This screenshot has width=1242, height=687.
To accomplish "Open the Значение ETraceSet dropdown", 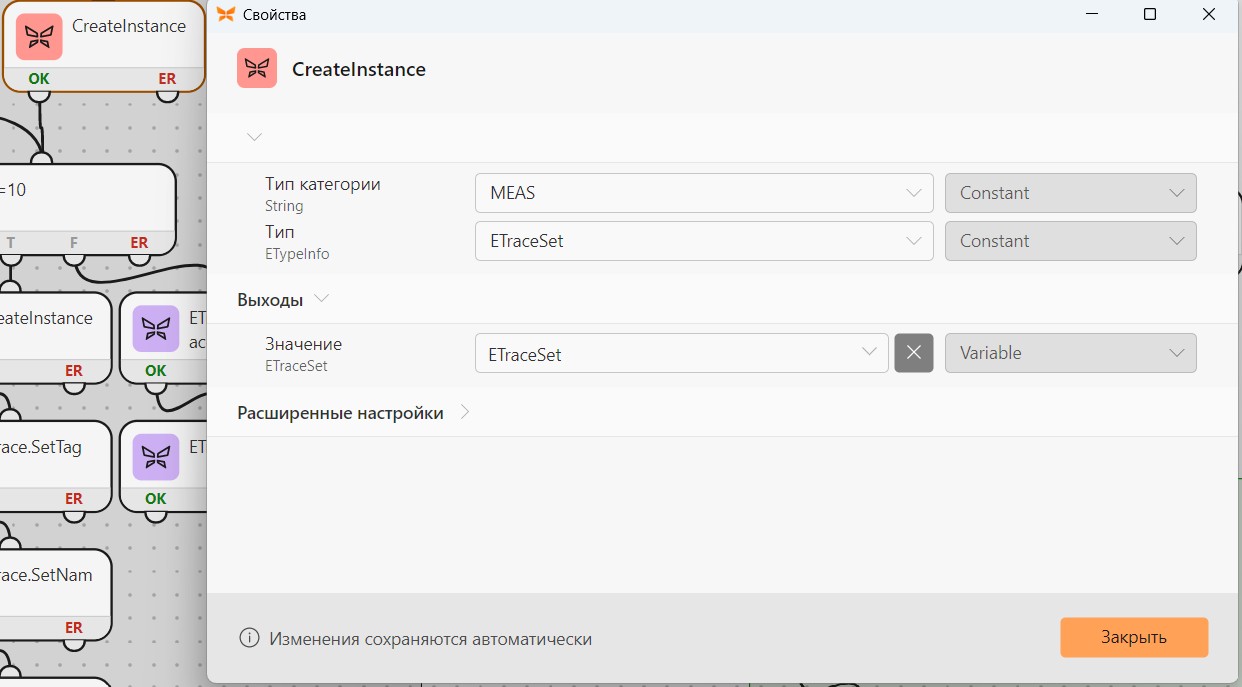I will pos(681,353).
